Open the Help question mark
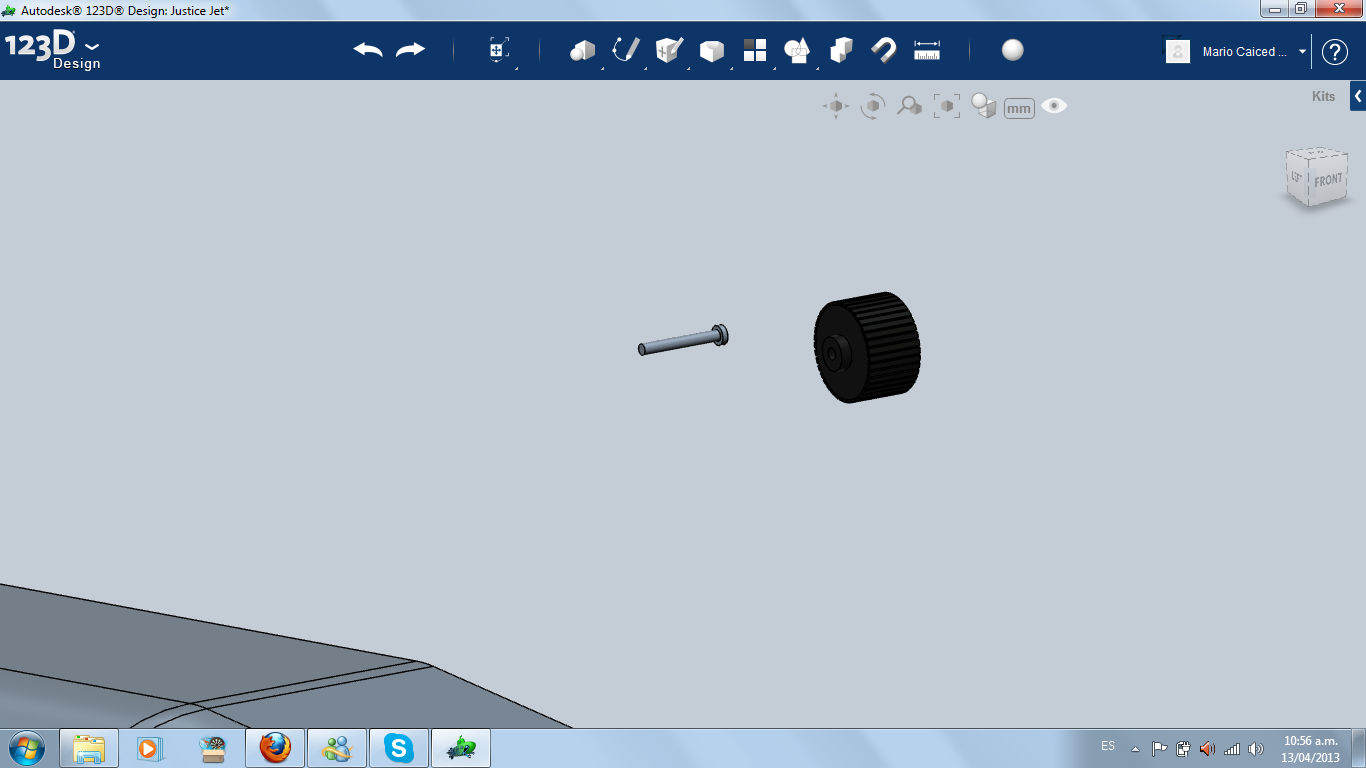This screenshot has width=1366, height=768. point(1335,52)
